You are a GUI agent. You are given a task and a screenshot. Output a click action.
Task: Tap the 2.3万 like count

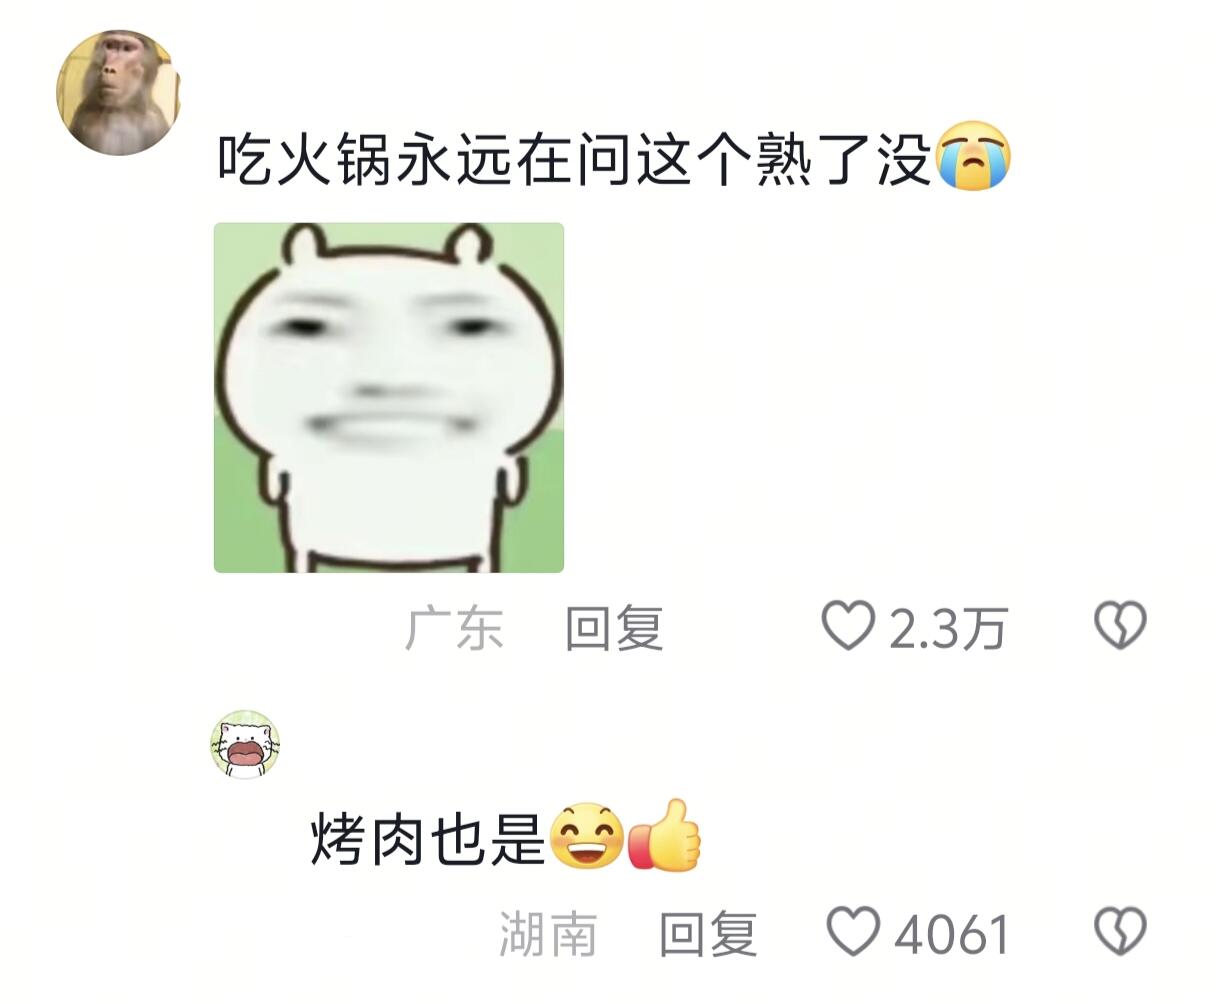pos(947,629)
